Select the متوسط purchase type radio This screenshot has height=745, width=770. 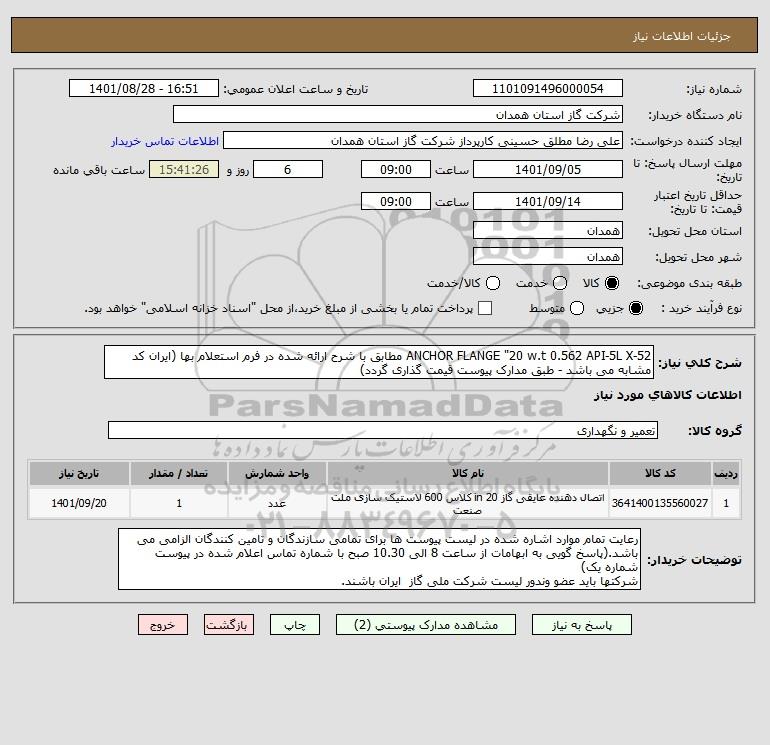tap(577, 308)
